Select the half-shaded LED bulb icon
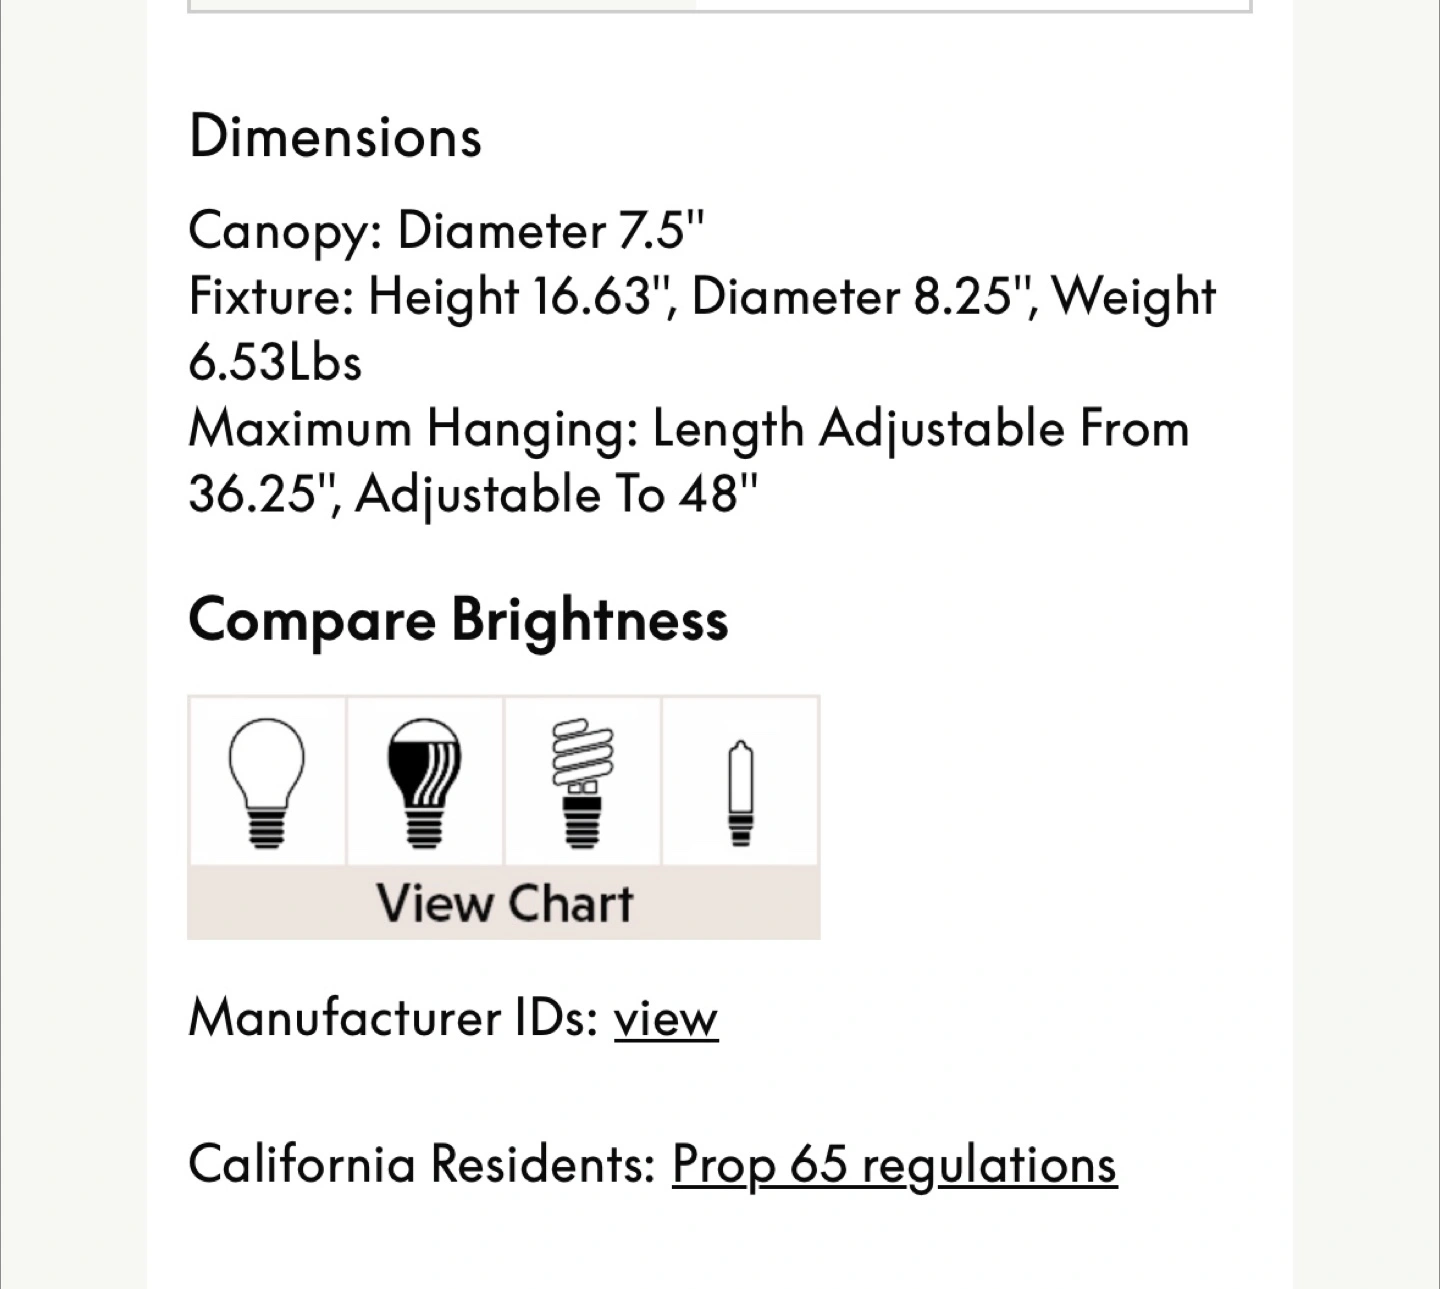 [x=424, y=782]
